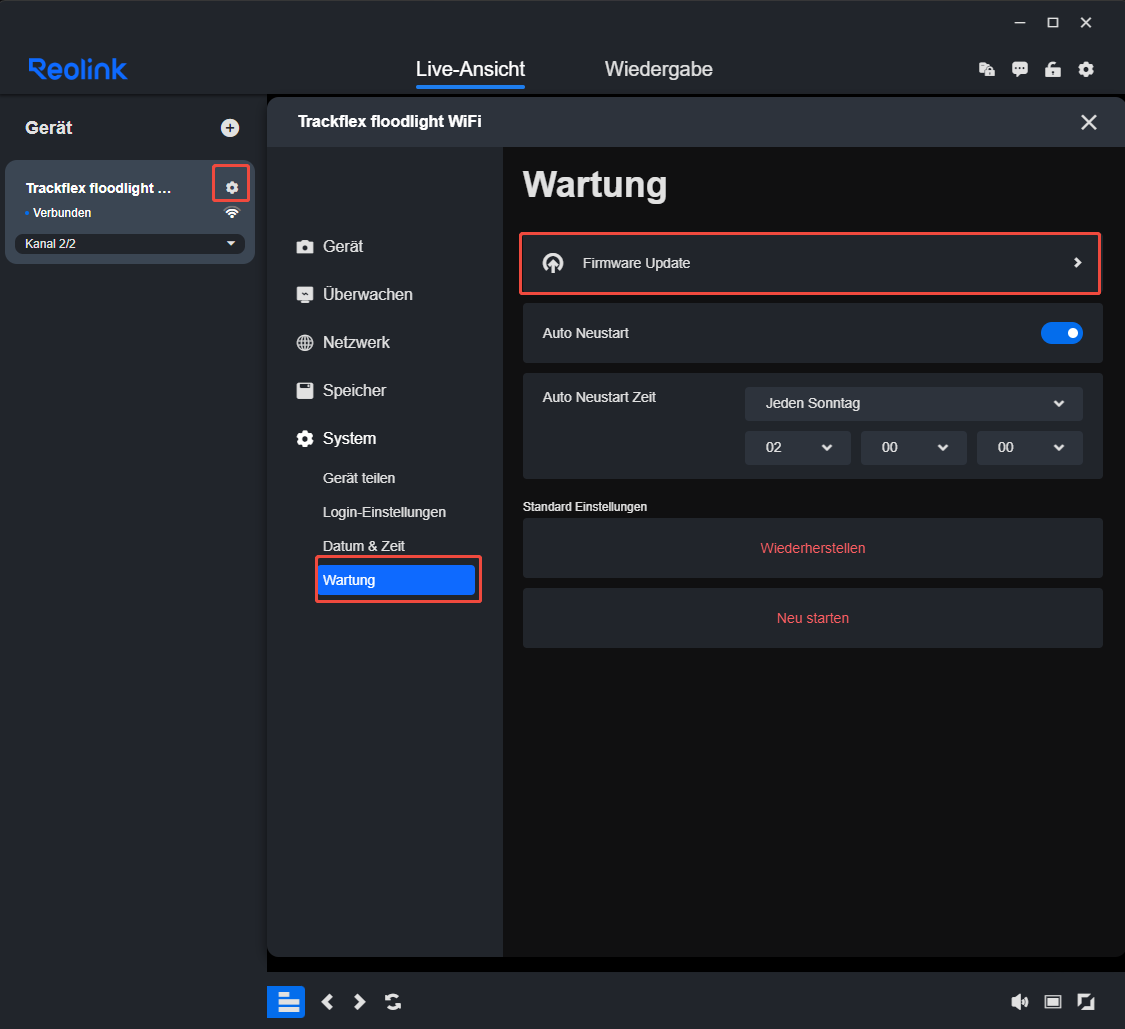Go to previous page with left arrow

click(x=327, y=1002)
